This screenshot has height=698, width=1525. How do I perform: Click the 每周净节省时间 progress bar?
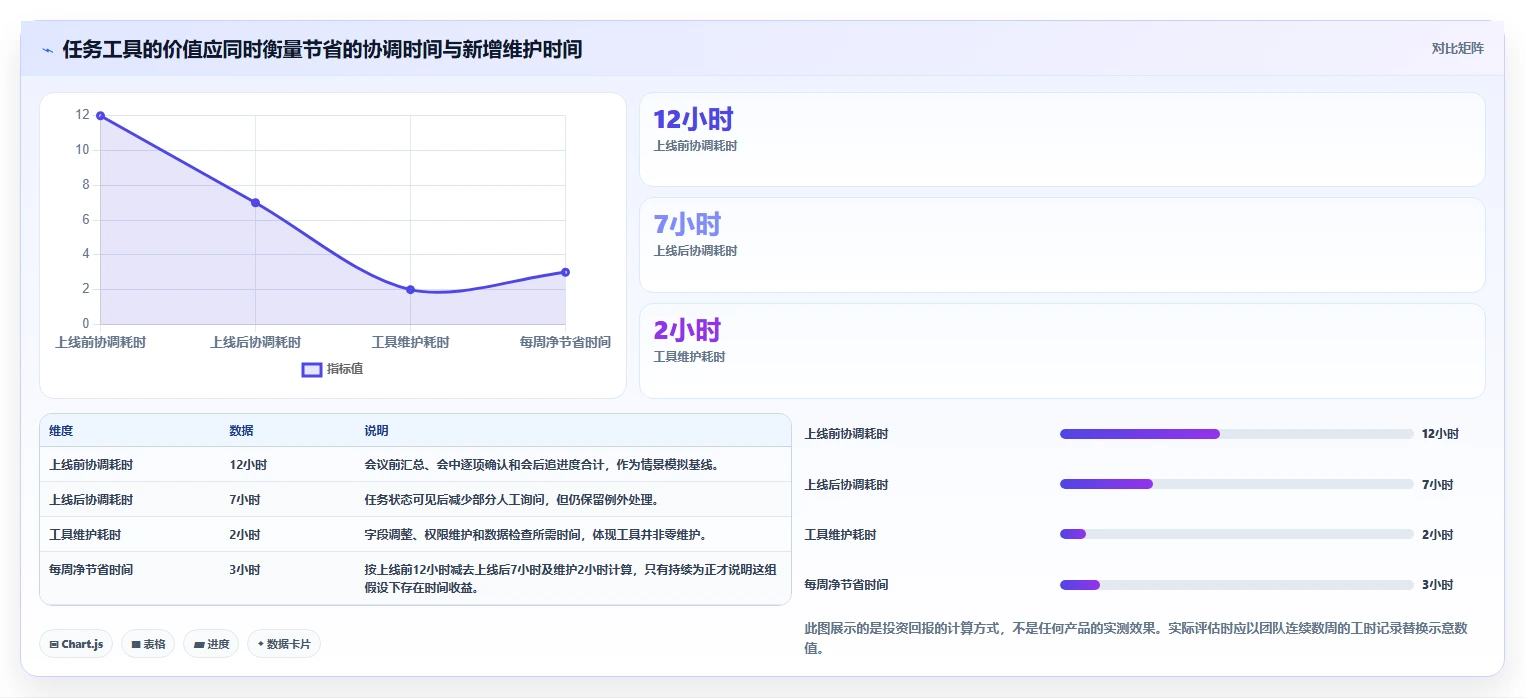[1237, 584]
